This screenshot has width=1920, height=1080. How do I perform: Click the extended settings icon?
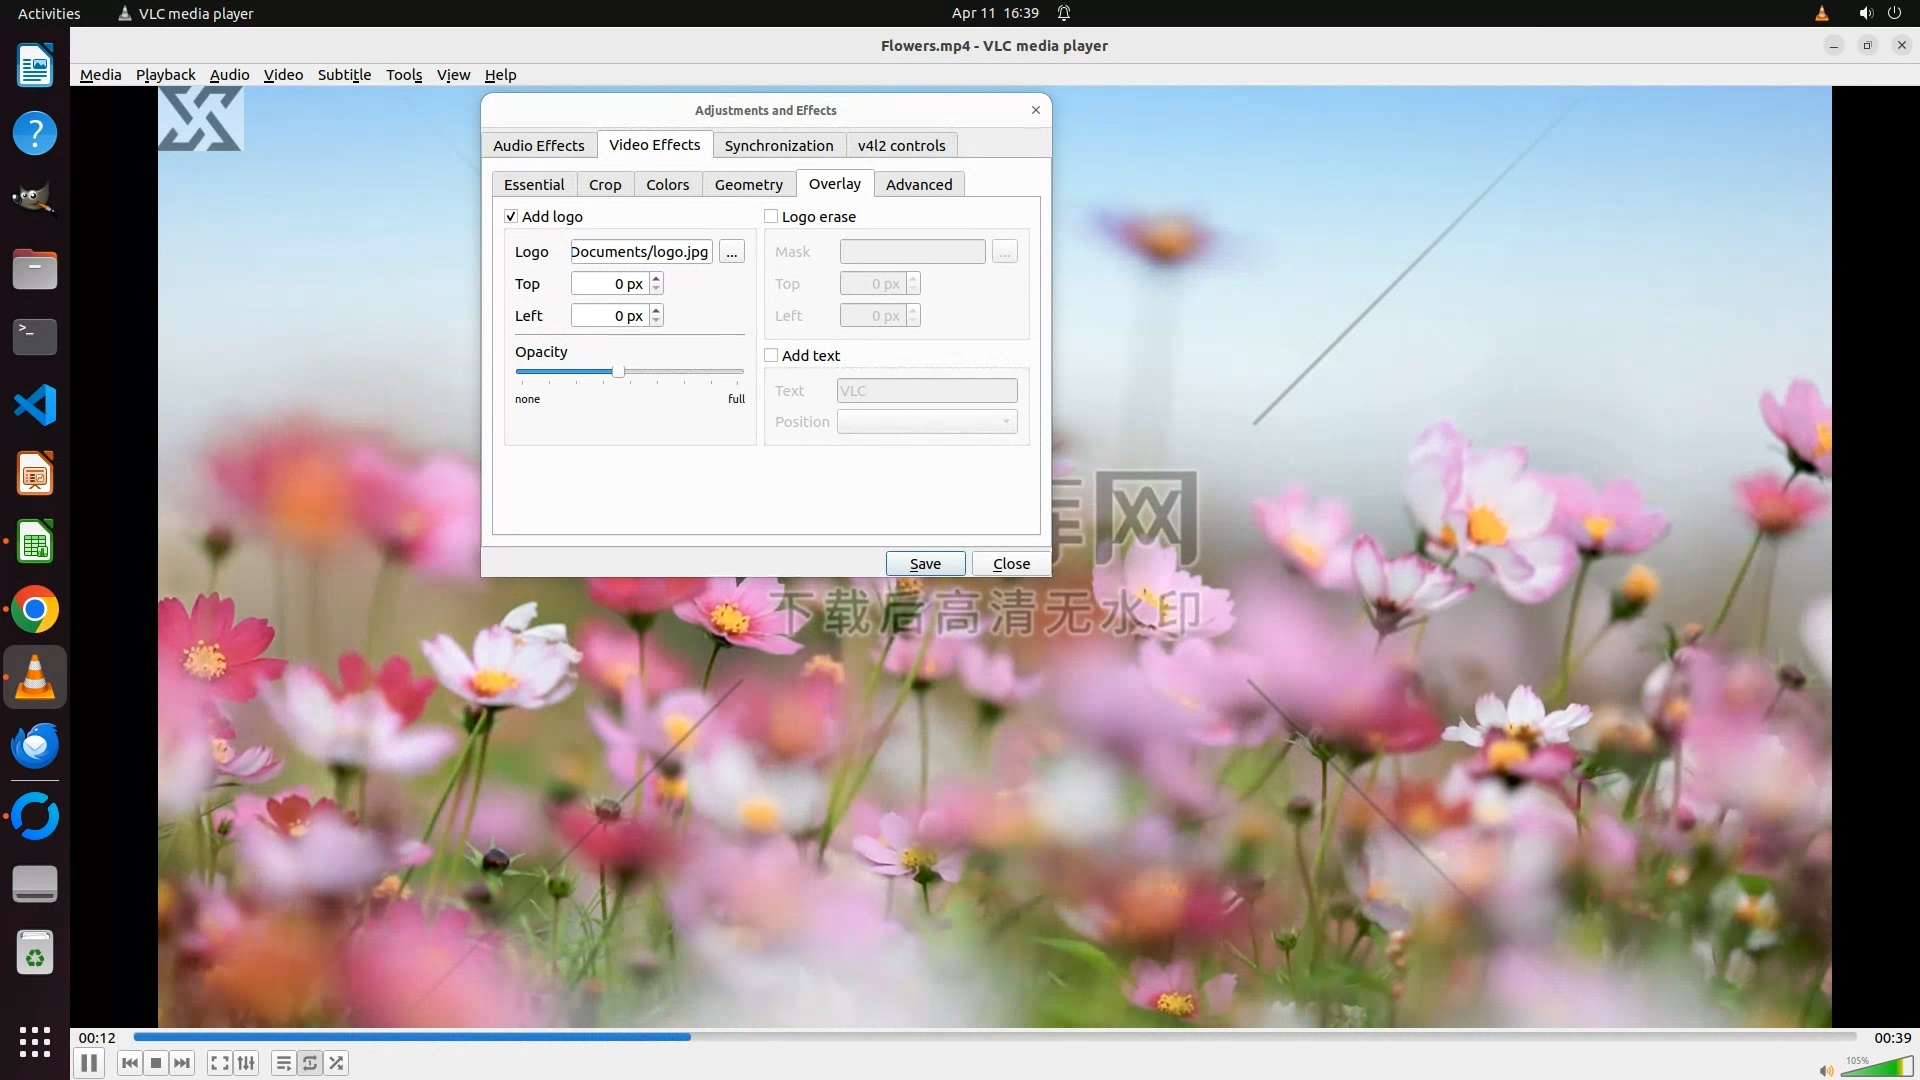pyautogui.click(x=246, y=1063)
